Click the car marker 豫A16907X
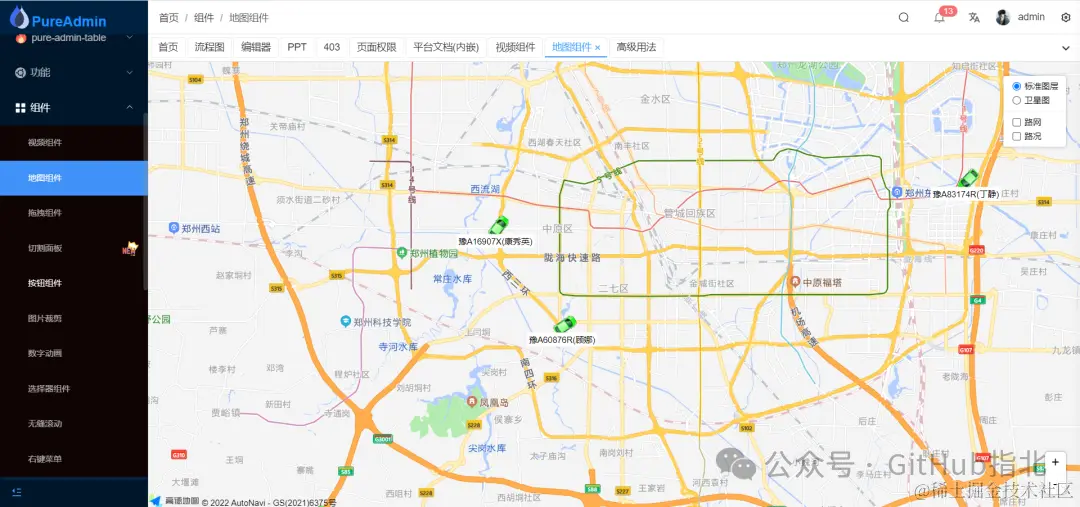 pyautogui.click(x=499, y=225)
